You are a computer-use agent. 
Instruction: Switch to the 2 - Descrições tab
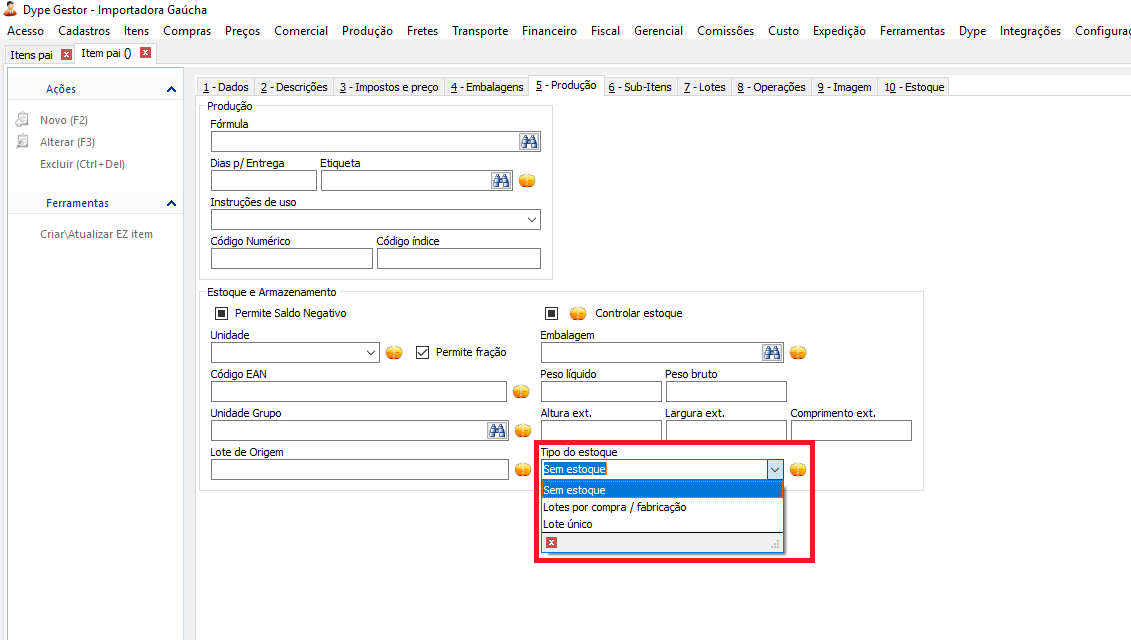tap(294, 87)
